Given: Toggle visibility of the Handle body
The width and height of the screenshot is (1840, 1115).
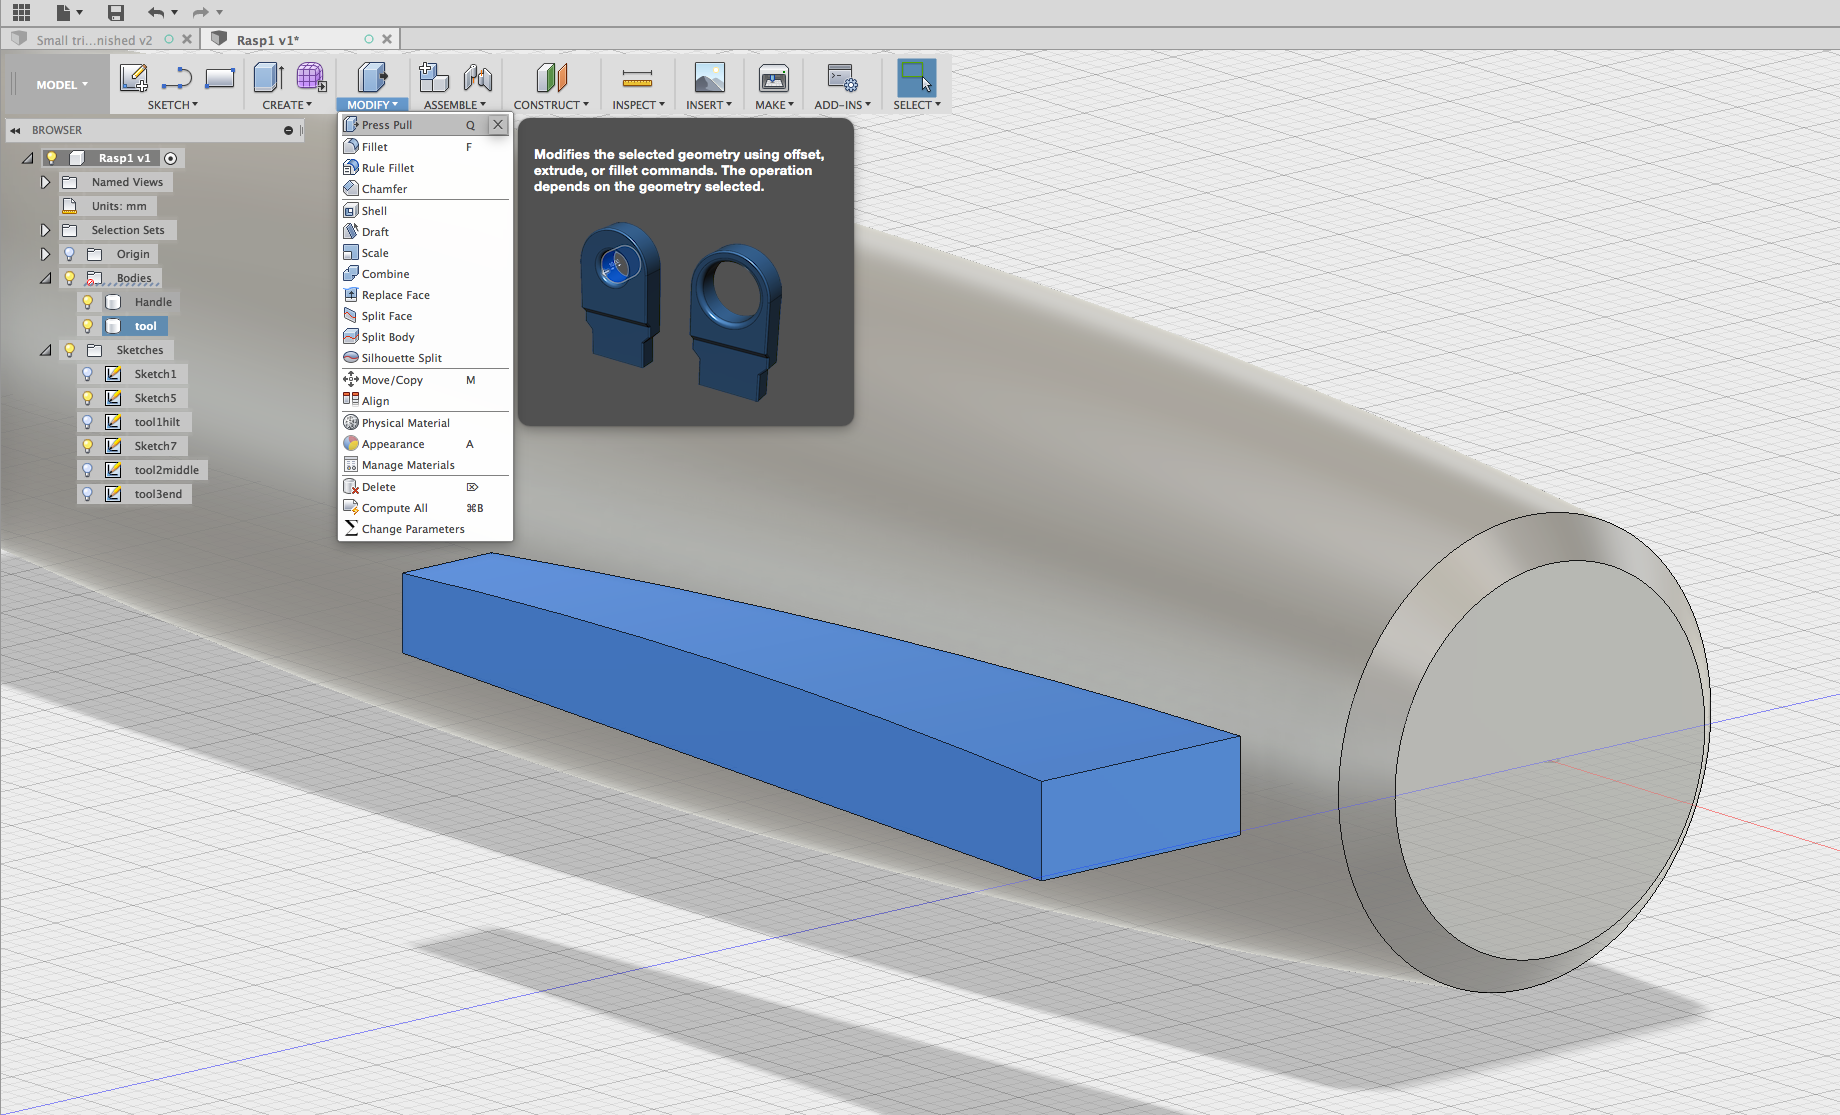Looking at the screenshot, I should coord(88,301).
